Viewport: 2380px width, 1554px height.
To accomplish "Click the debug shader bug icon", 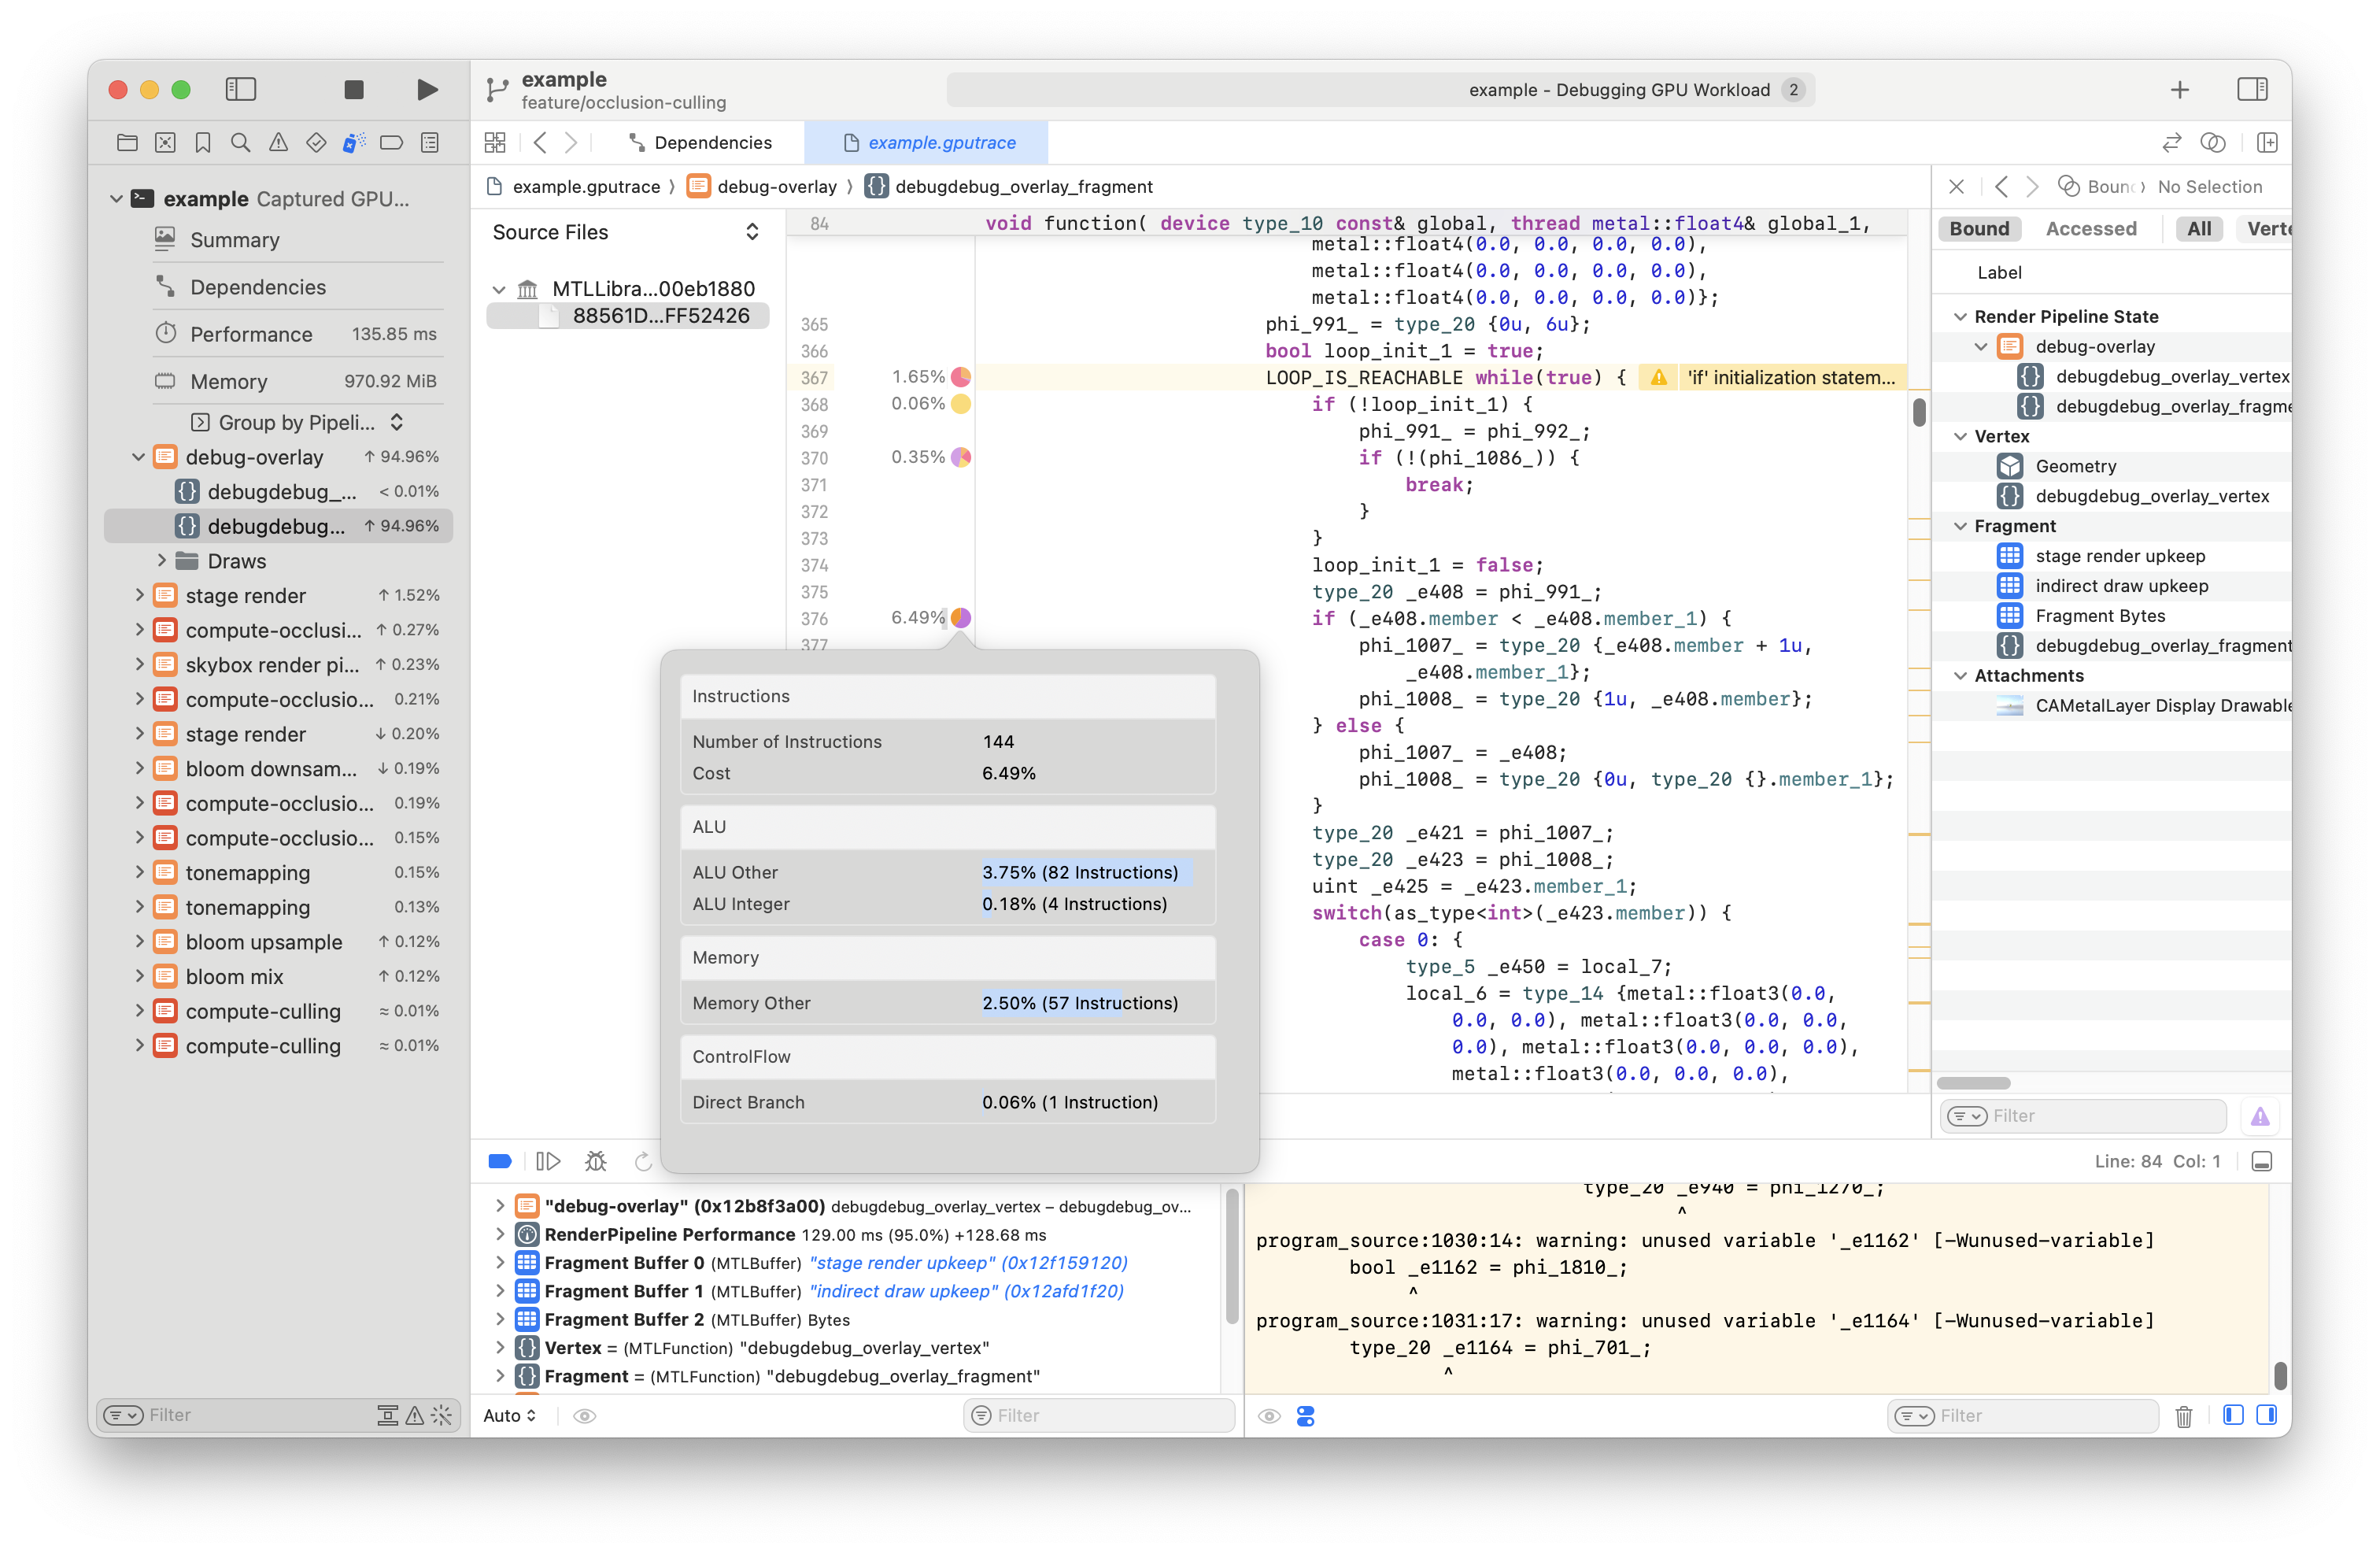I will pos(596,1161).
